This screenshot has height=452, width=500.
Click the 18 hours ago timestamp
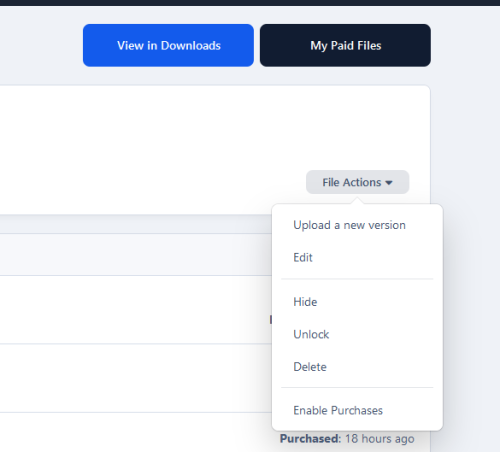tap(379, 439)
